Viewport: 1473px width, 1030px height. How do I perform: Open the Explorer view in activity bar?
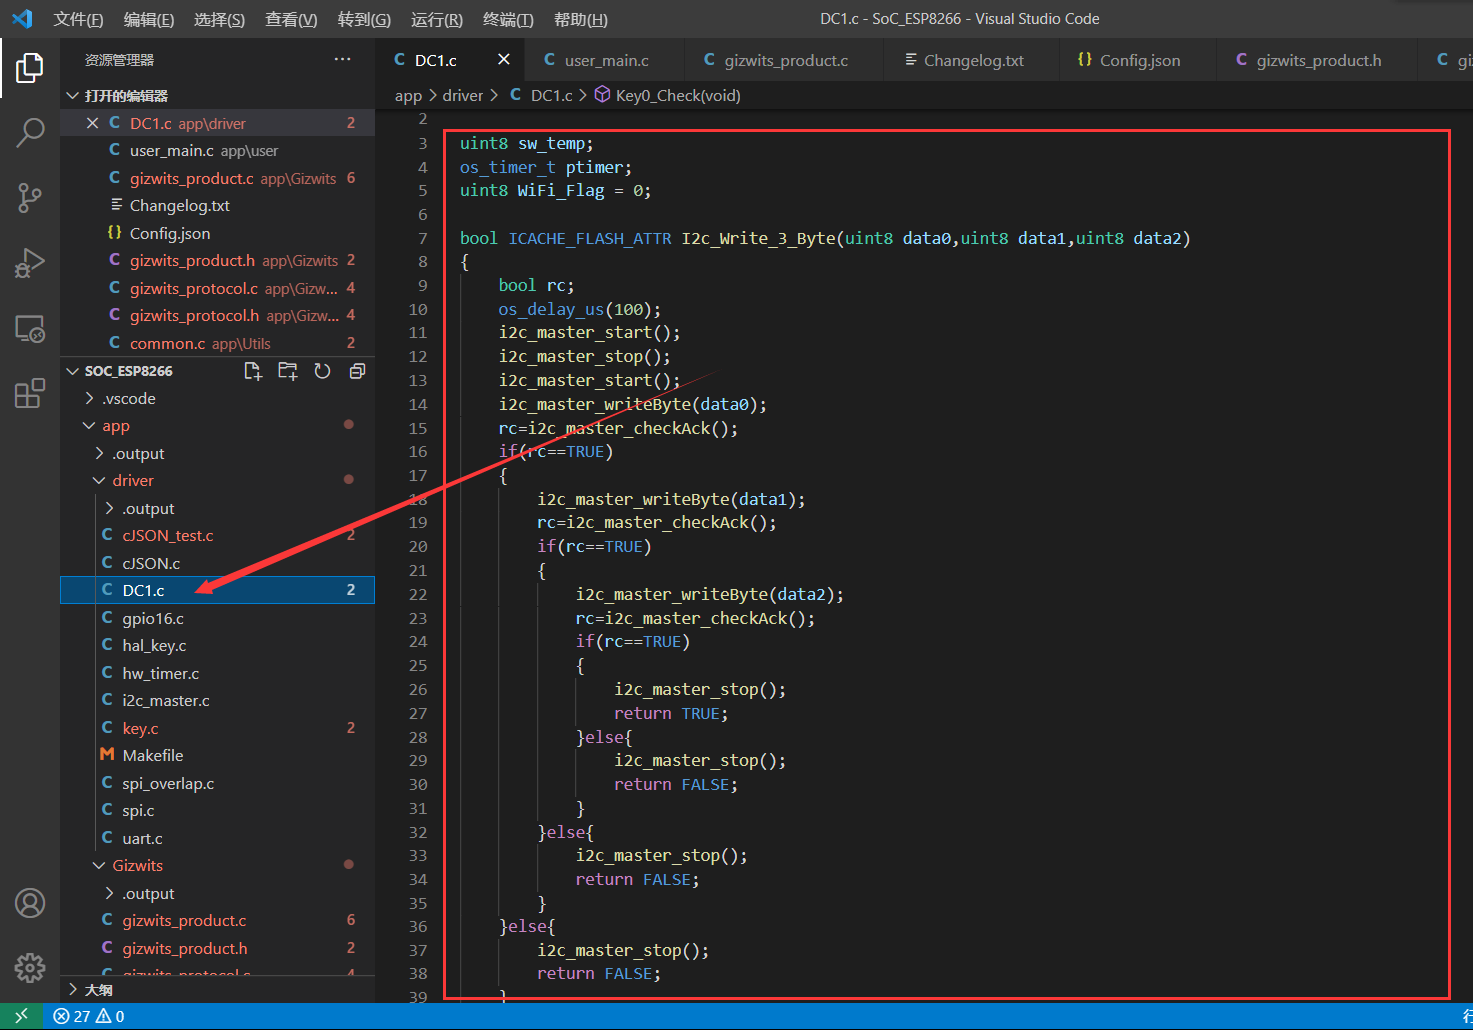30,68
